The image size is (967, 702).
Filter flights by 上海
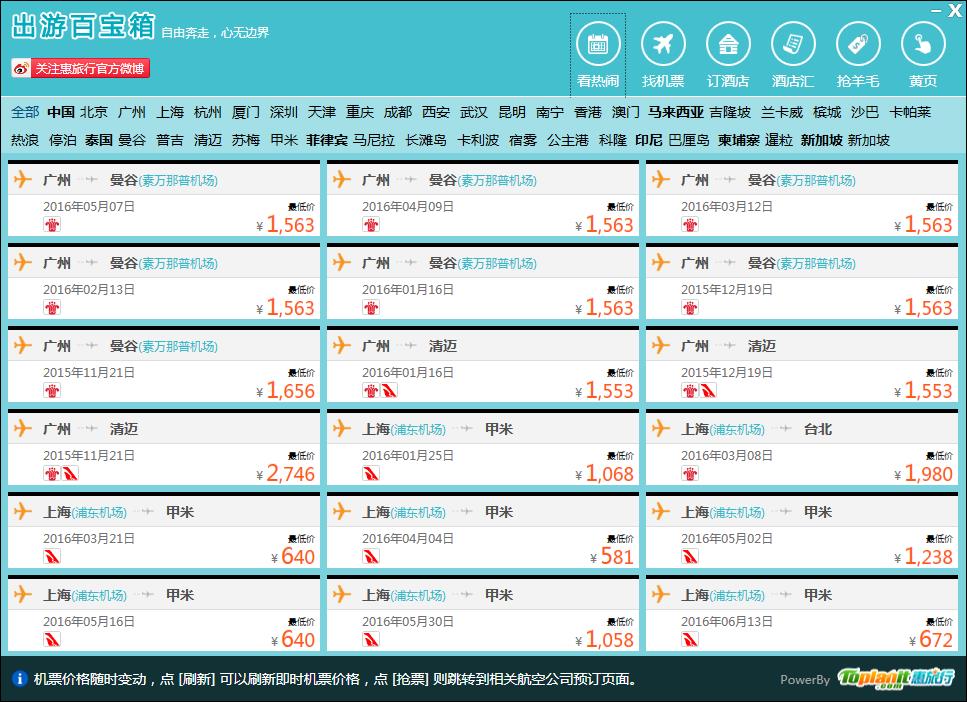point(170,112)
